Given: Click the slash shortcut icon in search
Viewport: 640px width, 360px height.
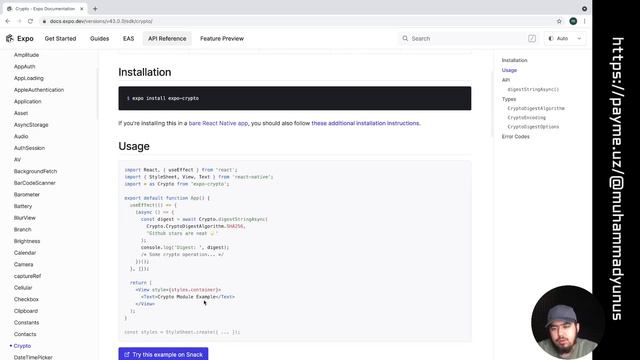Looking at the screenshot, I should (531, 38).
